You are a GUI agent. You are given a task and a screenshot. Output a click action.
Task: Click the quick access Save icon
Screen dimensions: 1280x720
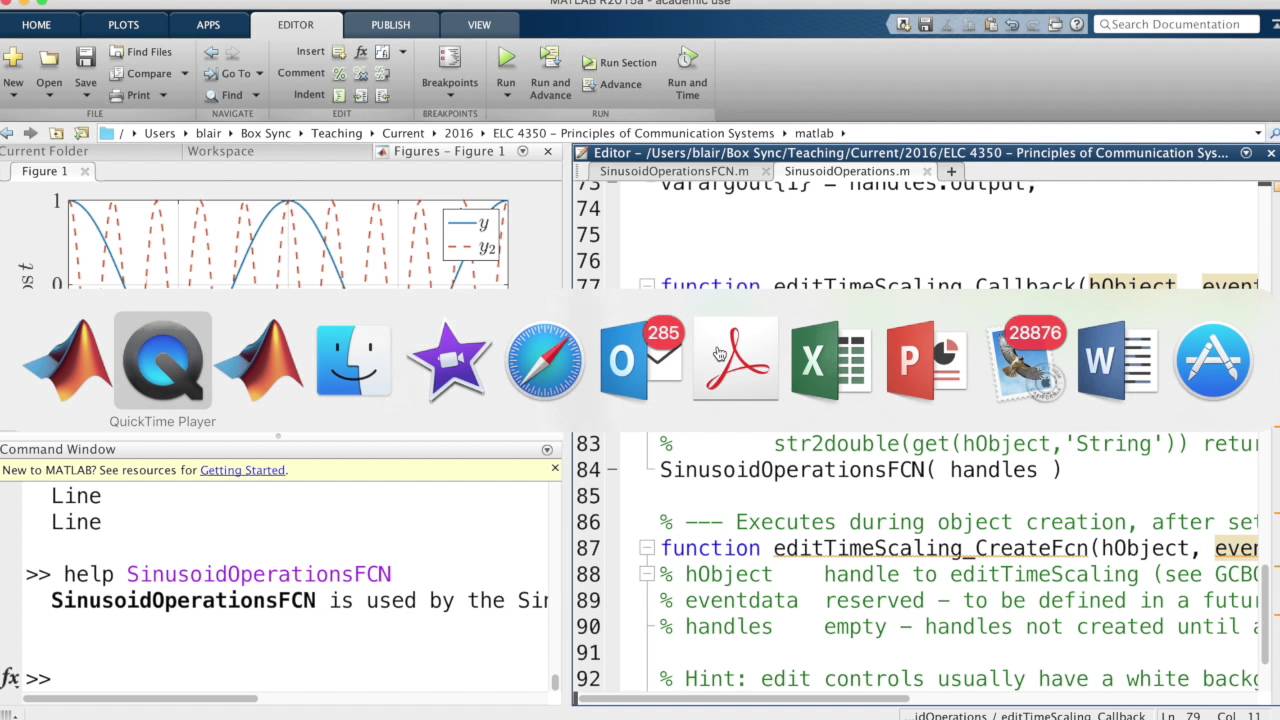925,24
